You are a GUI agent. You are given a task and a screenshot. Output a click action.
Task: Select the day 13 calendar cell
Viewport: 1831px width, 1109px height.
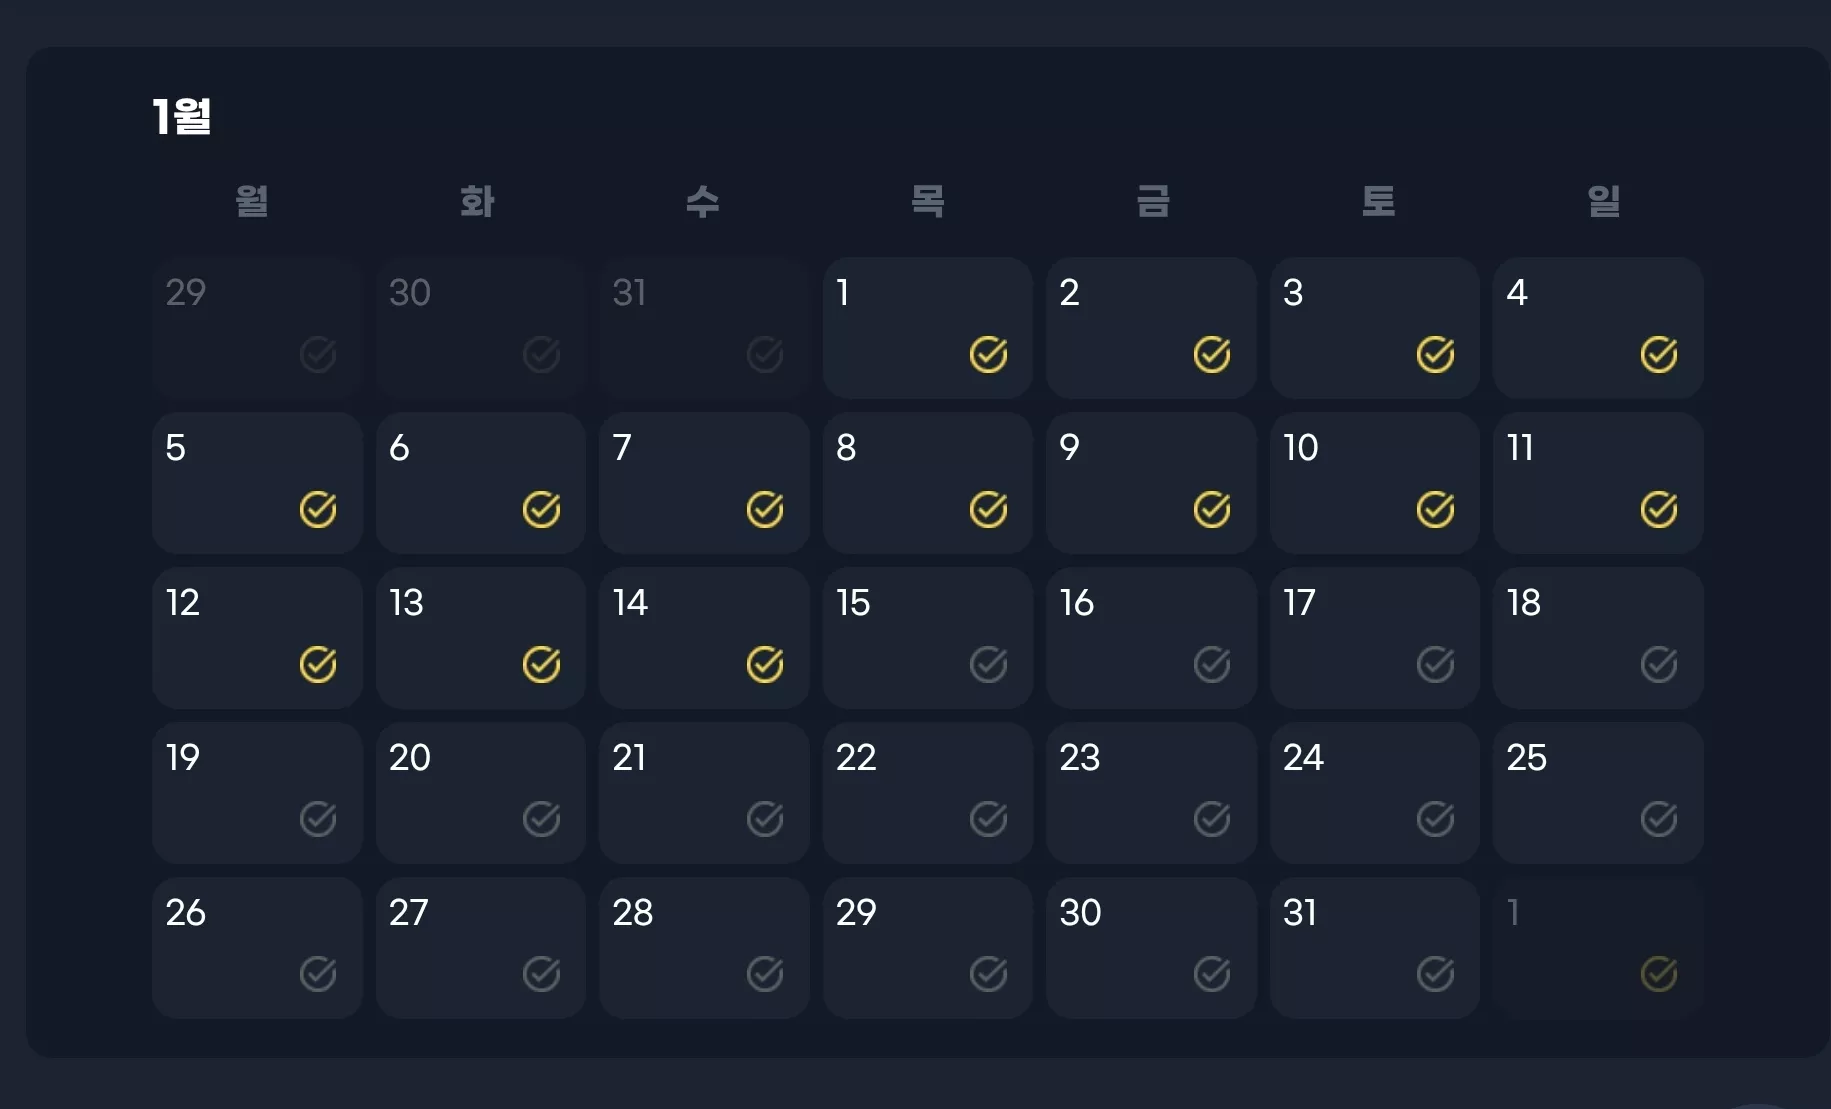[x=481, y=638]
